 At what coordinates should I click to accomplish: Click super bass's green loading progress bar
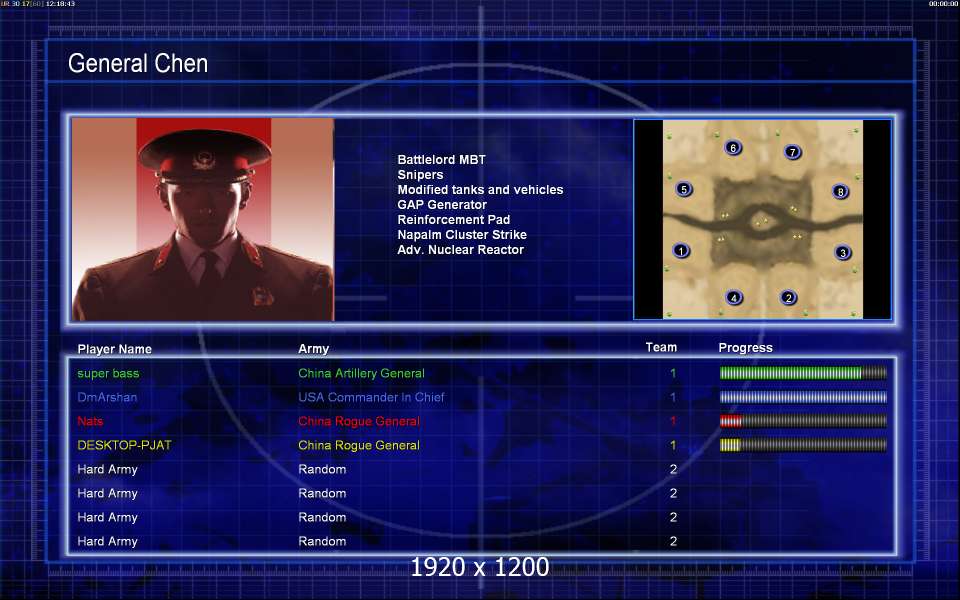point(803,373)
